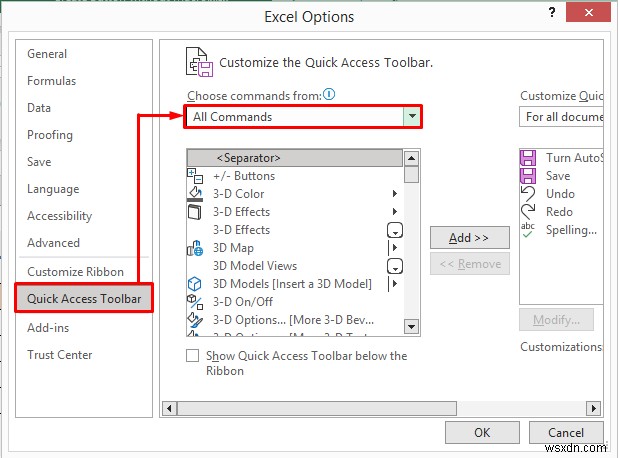Expand the 3D Models split button arrow
Viewport: 618px width, 458px height.
394,284
